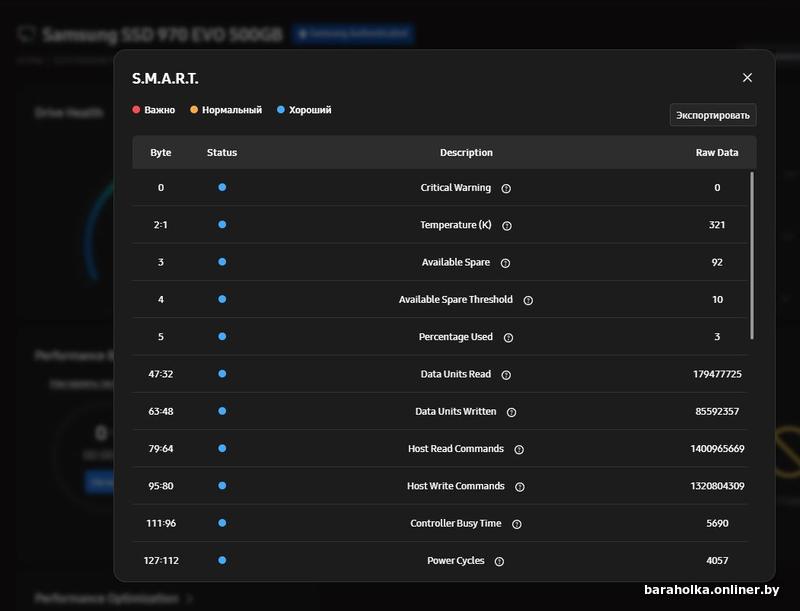Click byte range 63:48
The height and width of the screenshot is (611, 800).
pos(161,411)
